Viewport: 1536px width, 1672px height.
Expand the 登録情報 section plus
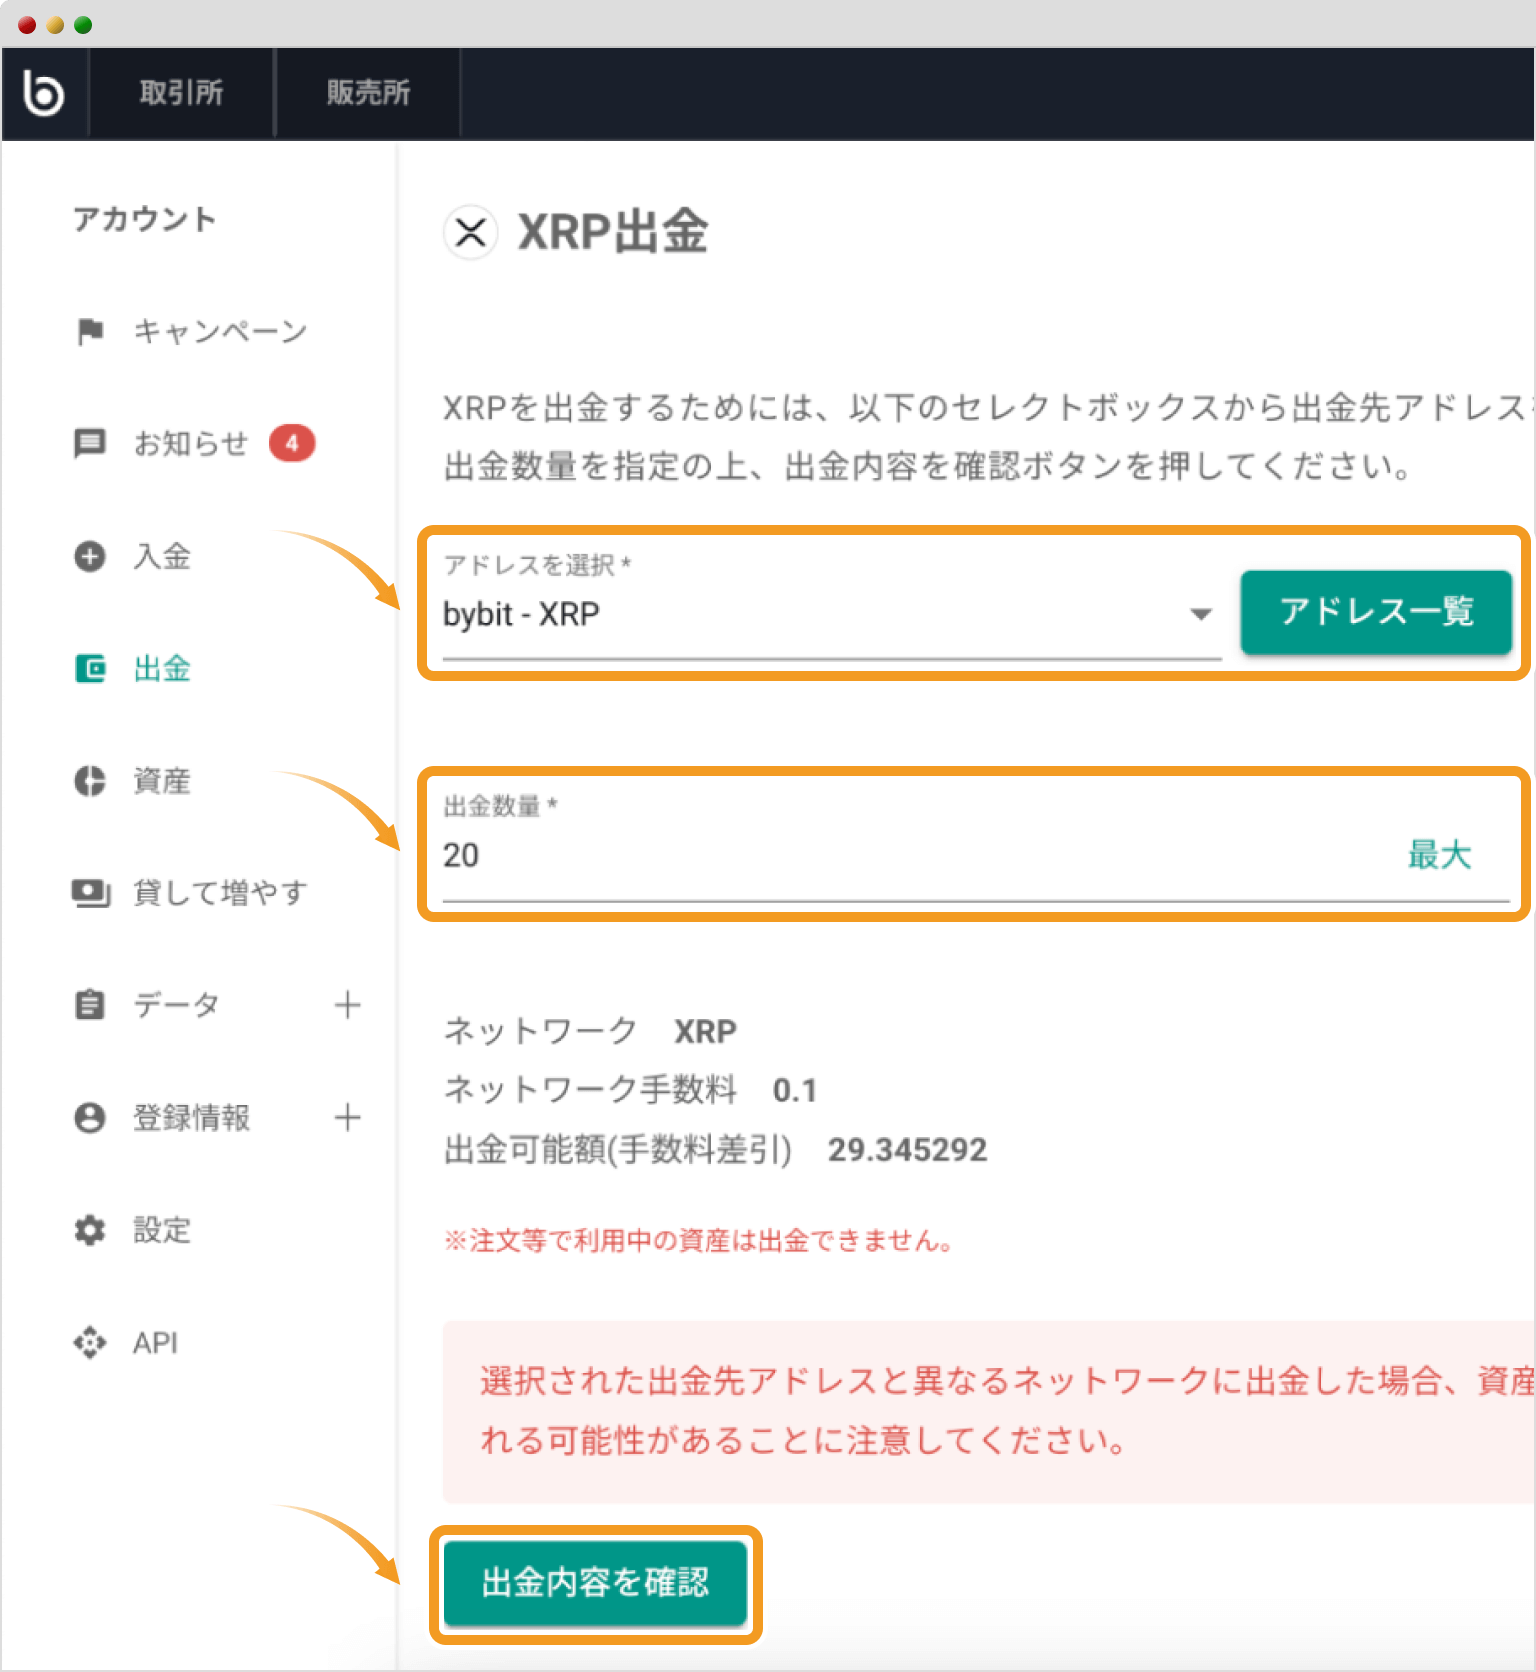point(347,1117)
